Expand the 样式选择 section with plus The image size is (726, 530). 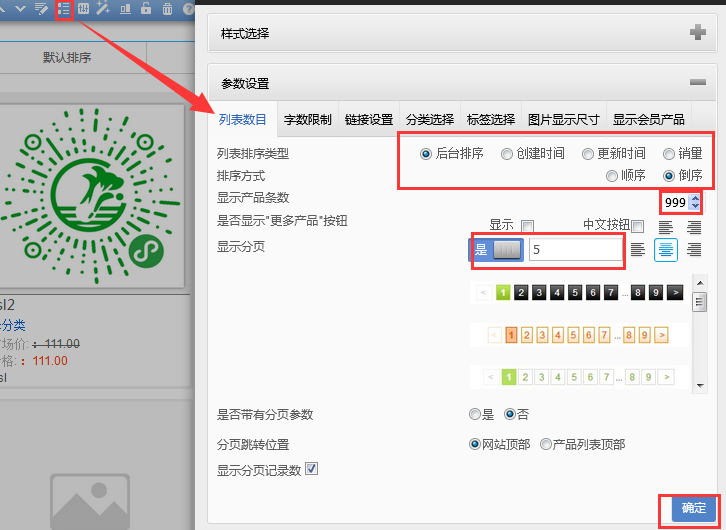698,33
